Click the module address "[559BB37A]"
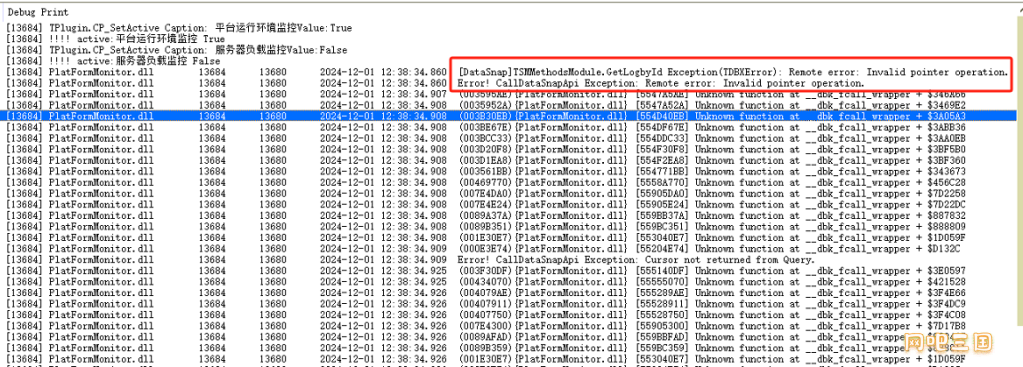The width and height of the screenshot is (1023, 367). 662,216
